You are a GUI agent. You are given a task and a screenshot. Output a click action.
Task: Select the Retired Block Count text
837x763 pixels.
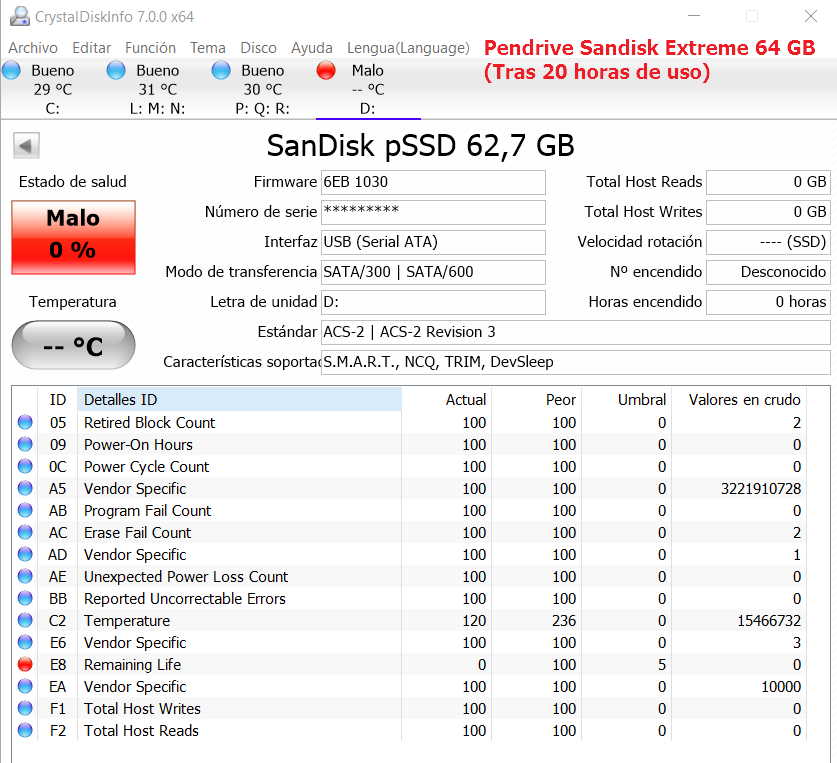149,422
